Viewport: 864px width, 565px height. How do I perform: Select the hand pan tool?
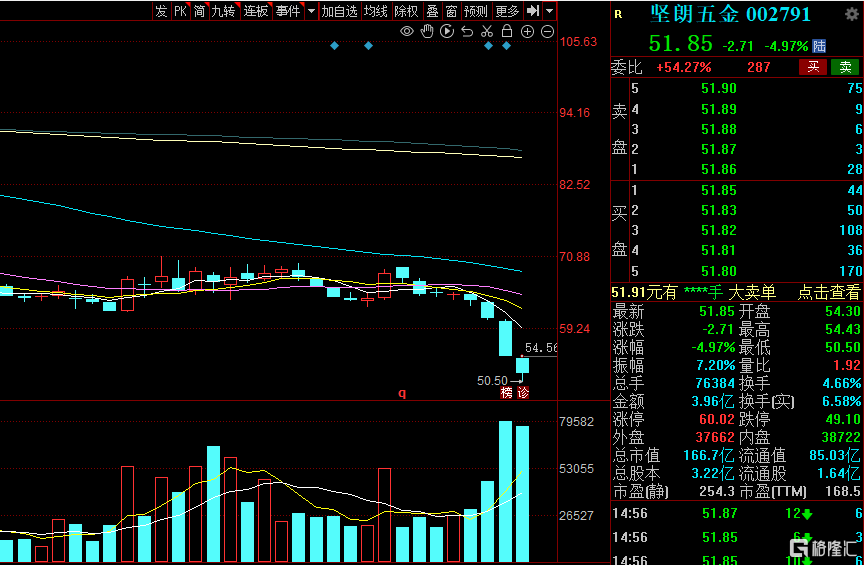pyautogui.click(x=427, y=31)
